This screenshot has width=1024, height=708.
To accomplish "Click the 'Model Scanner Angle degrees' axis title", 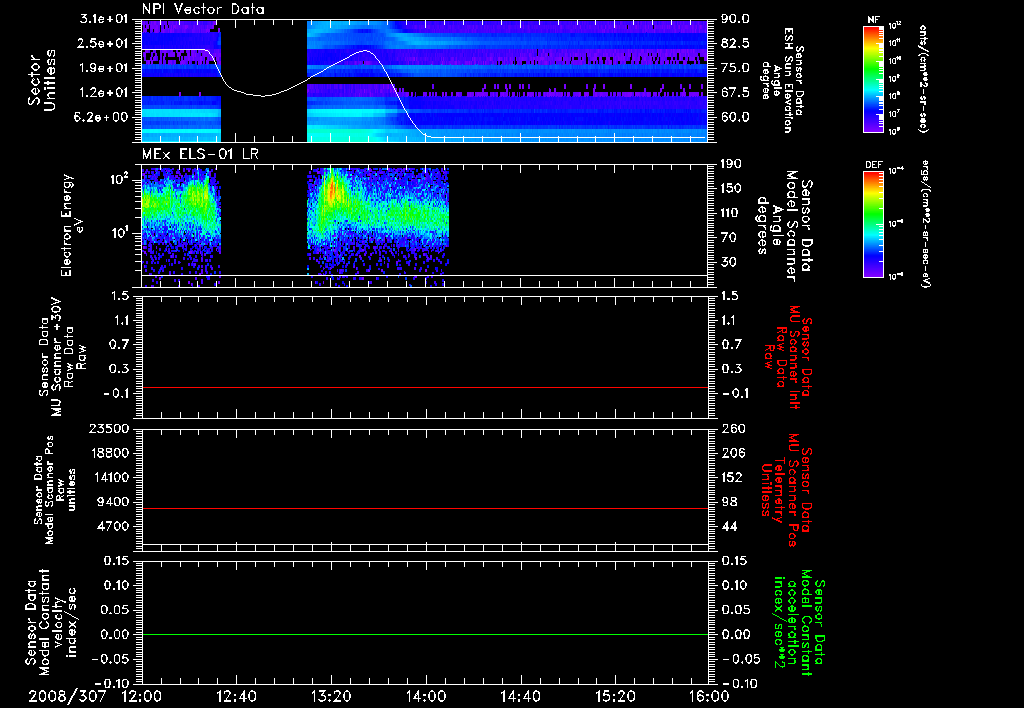I will [776, 226].
